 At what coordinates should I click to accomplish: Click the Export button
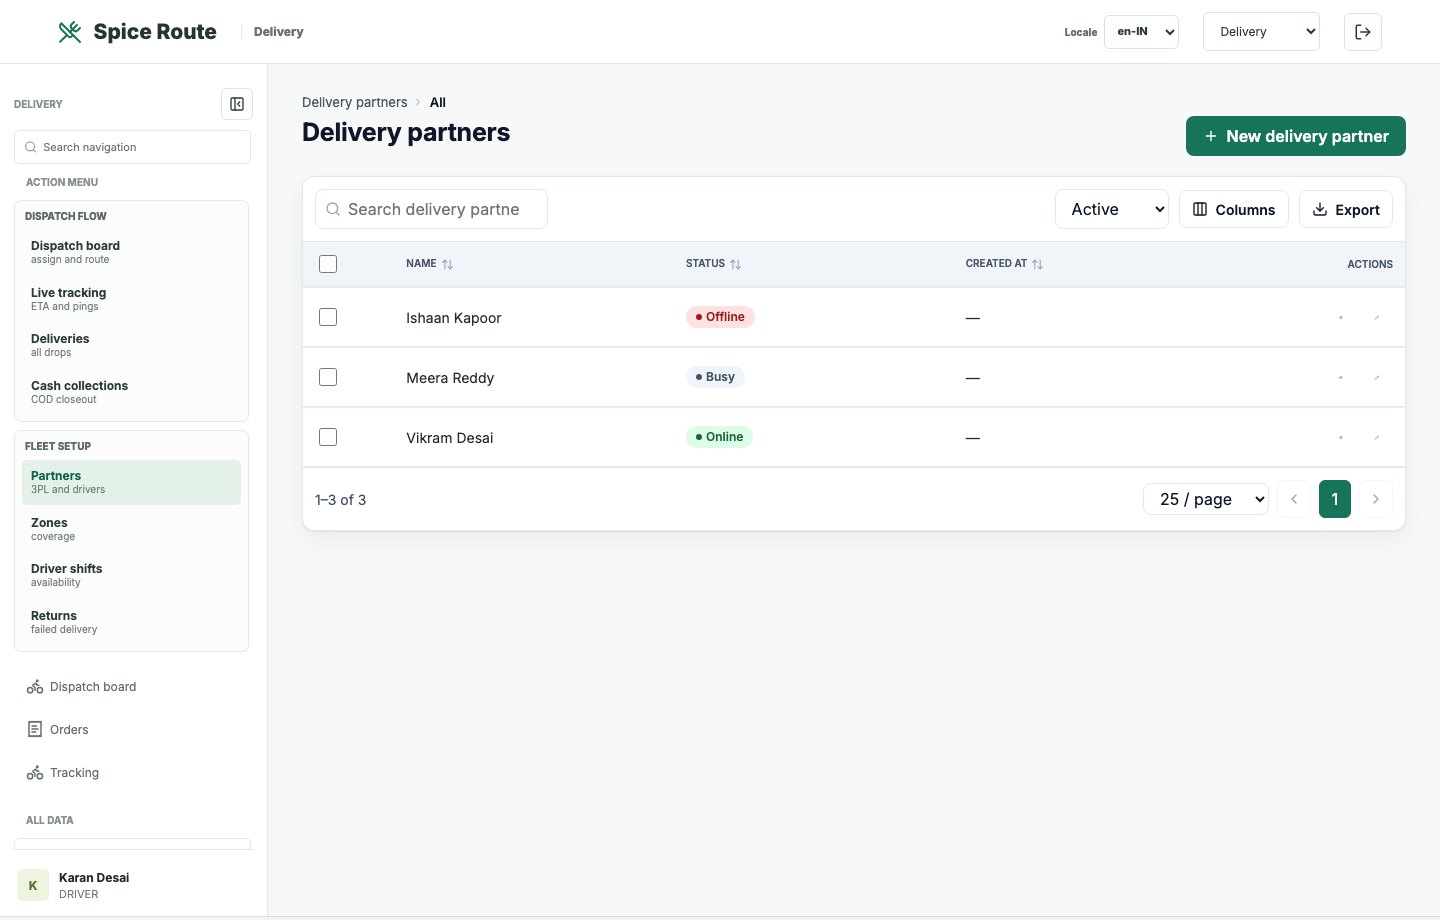tap(1346, 209)
